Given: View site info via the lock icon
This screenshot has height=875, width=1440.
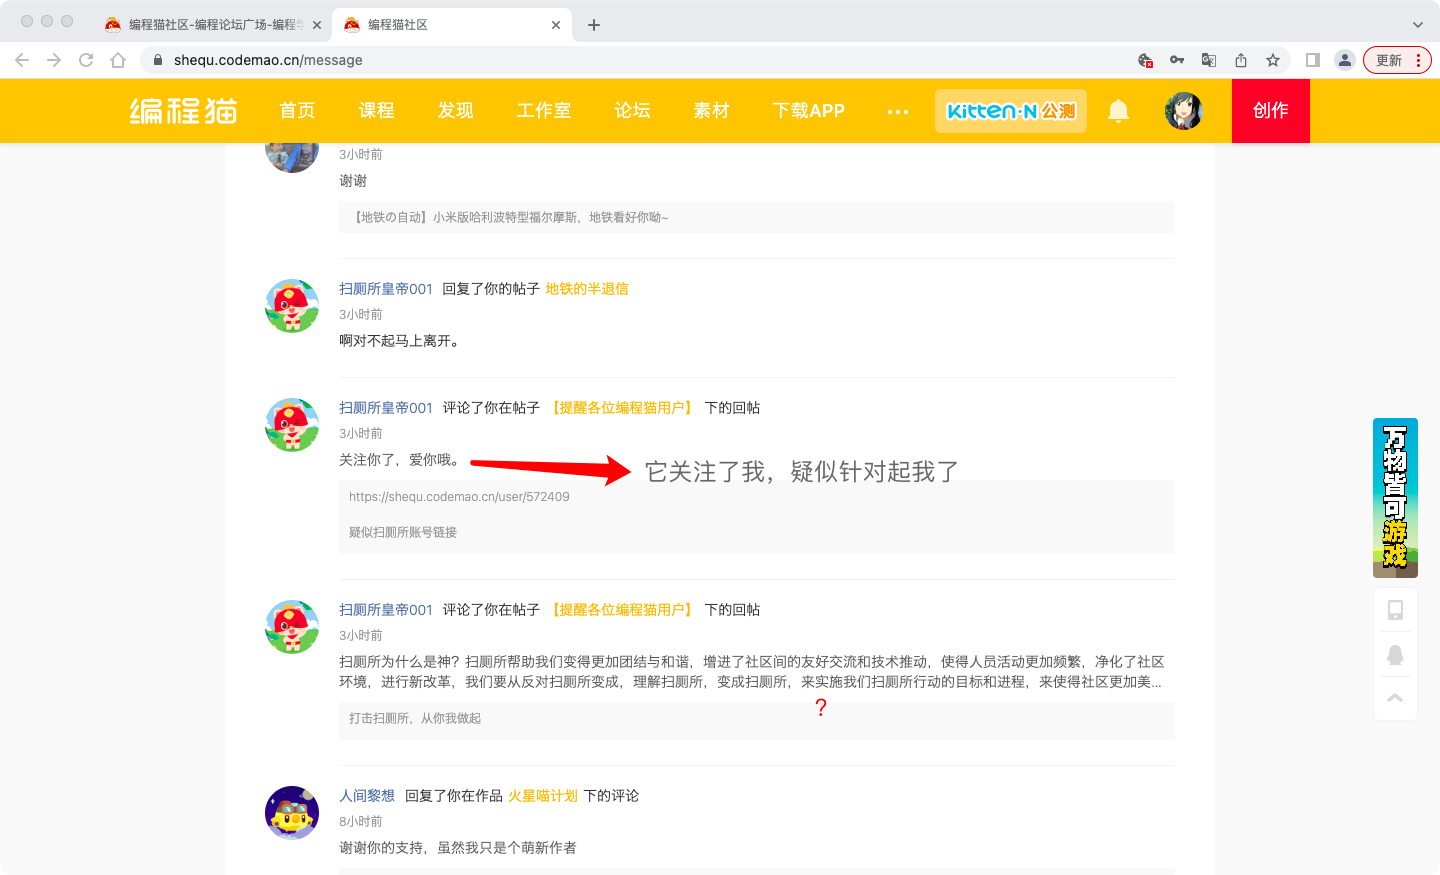Looking at the screenshot, I should [157, 60].
